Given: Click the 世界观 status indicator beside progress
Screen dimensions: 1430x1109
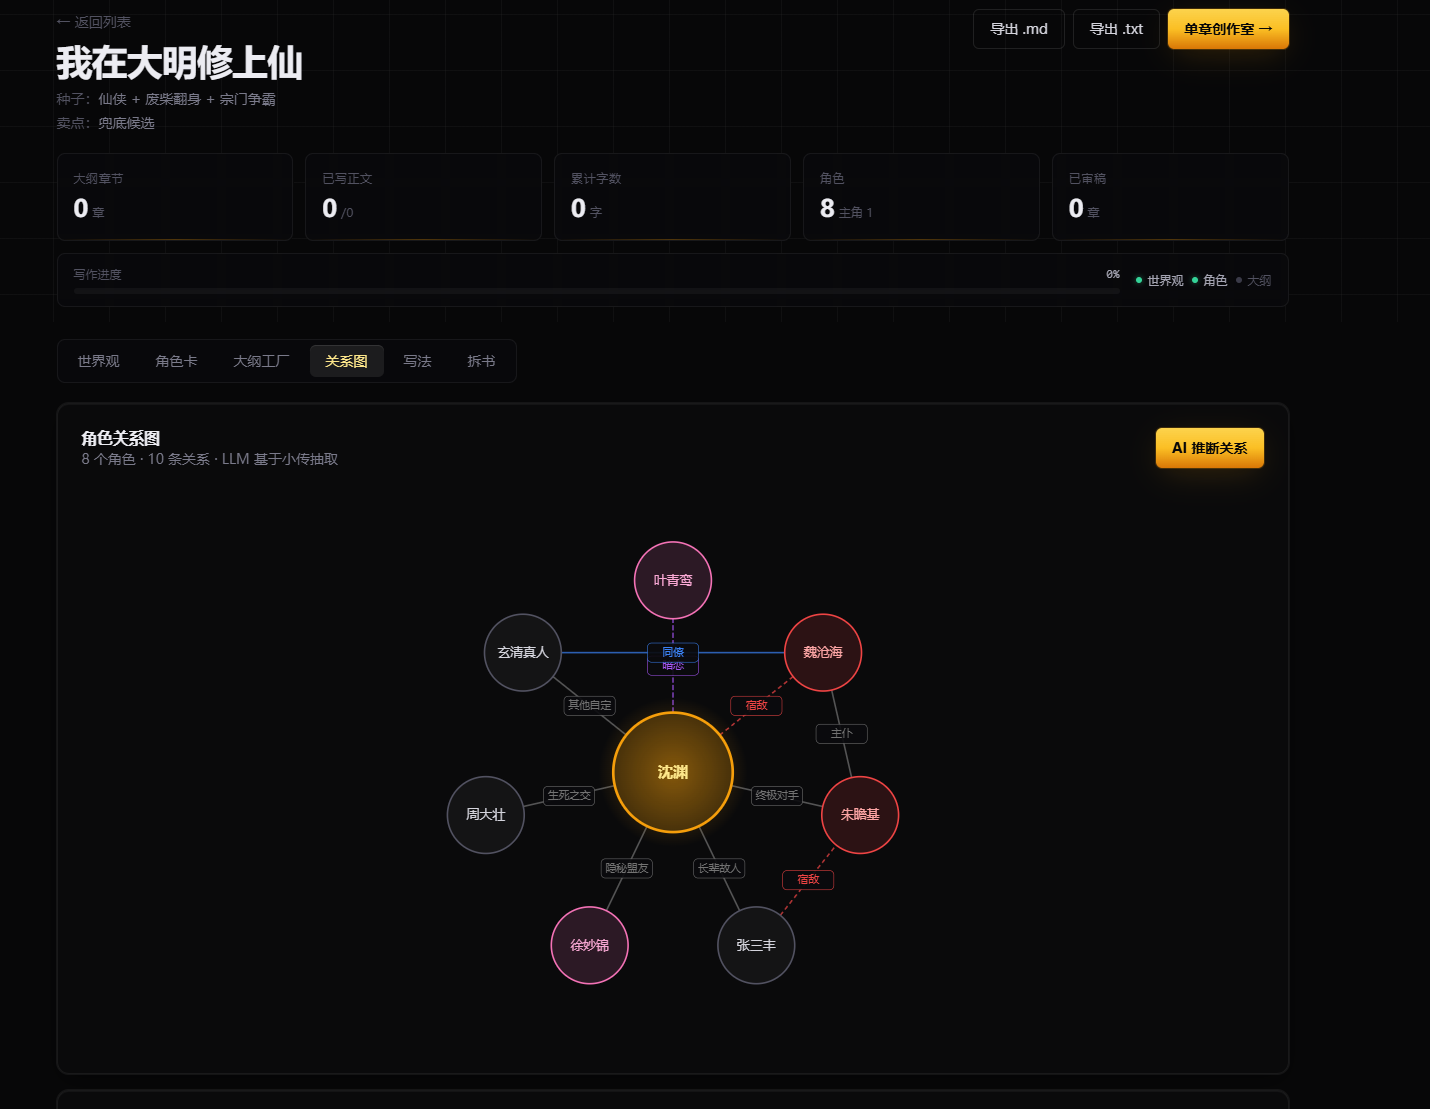Looking at the screenshot, I should pos(1160,280).
